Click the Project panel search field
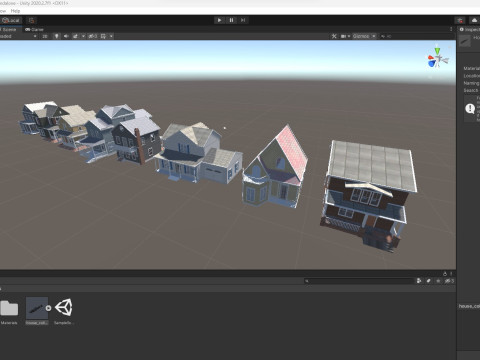Screen dimensions: 480x360 coord(359,281)
